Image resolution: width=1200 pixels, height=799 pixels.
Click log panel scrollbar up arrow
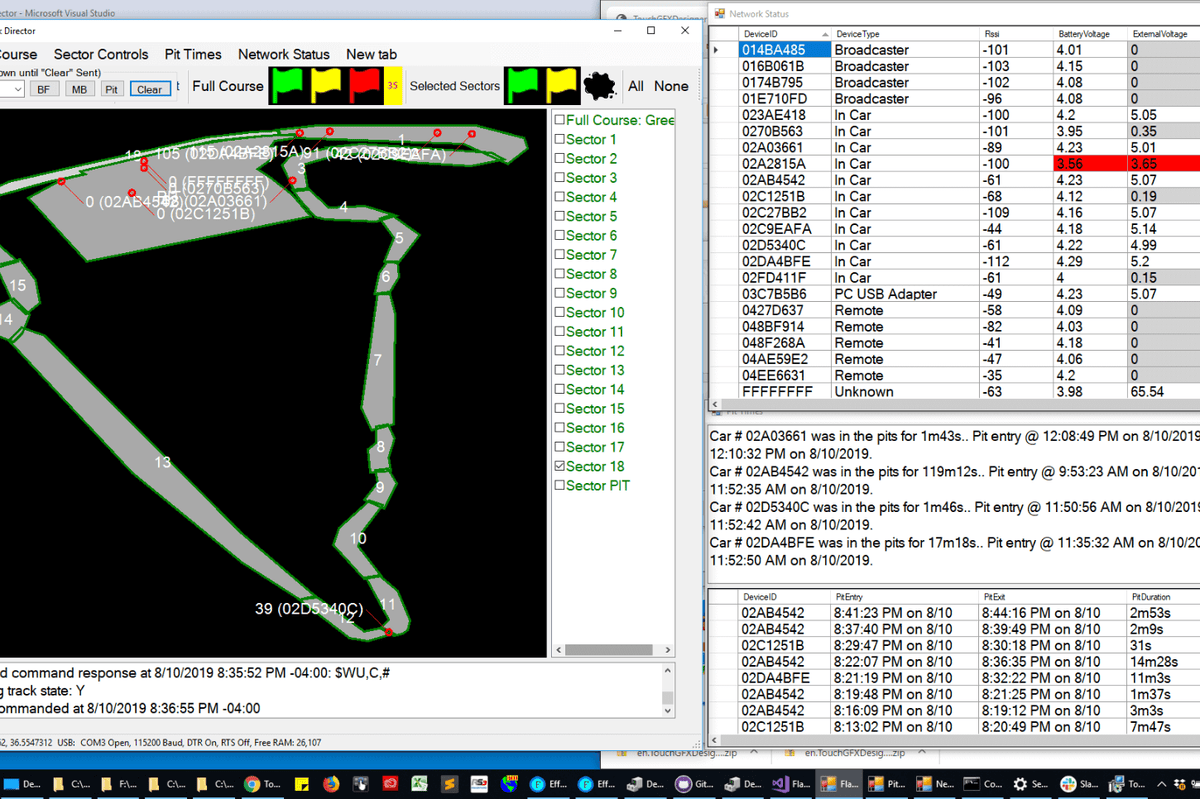669,673
